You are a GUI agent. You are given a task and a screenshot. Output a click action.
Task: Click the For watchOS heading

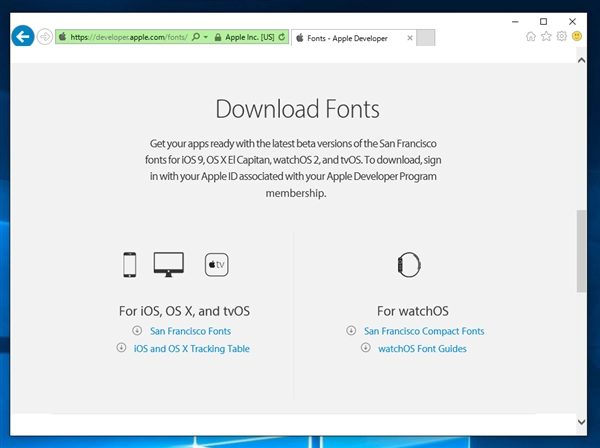(412, 311)
